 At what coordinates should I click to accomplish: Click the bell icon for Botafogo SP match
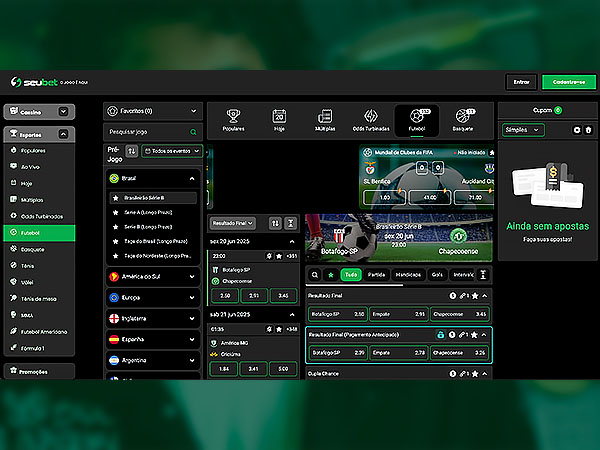(x=269, y=256)
